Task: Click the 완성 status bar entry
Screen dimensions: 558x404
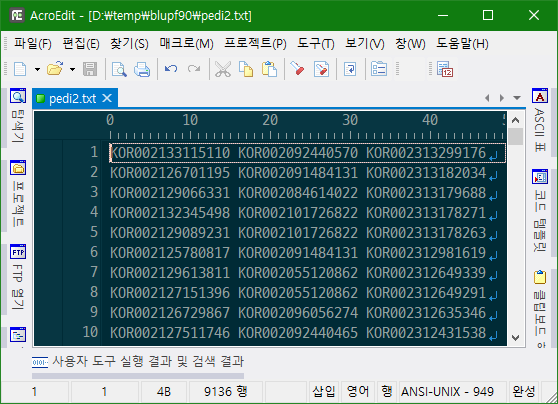Action: click(523, 392)
